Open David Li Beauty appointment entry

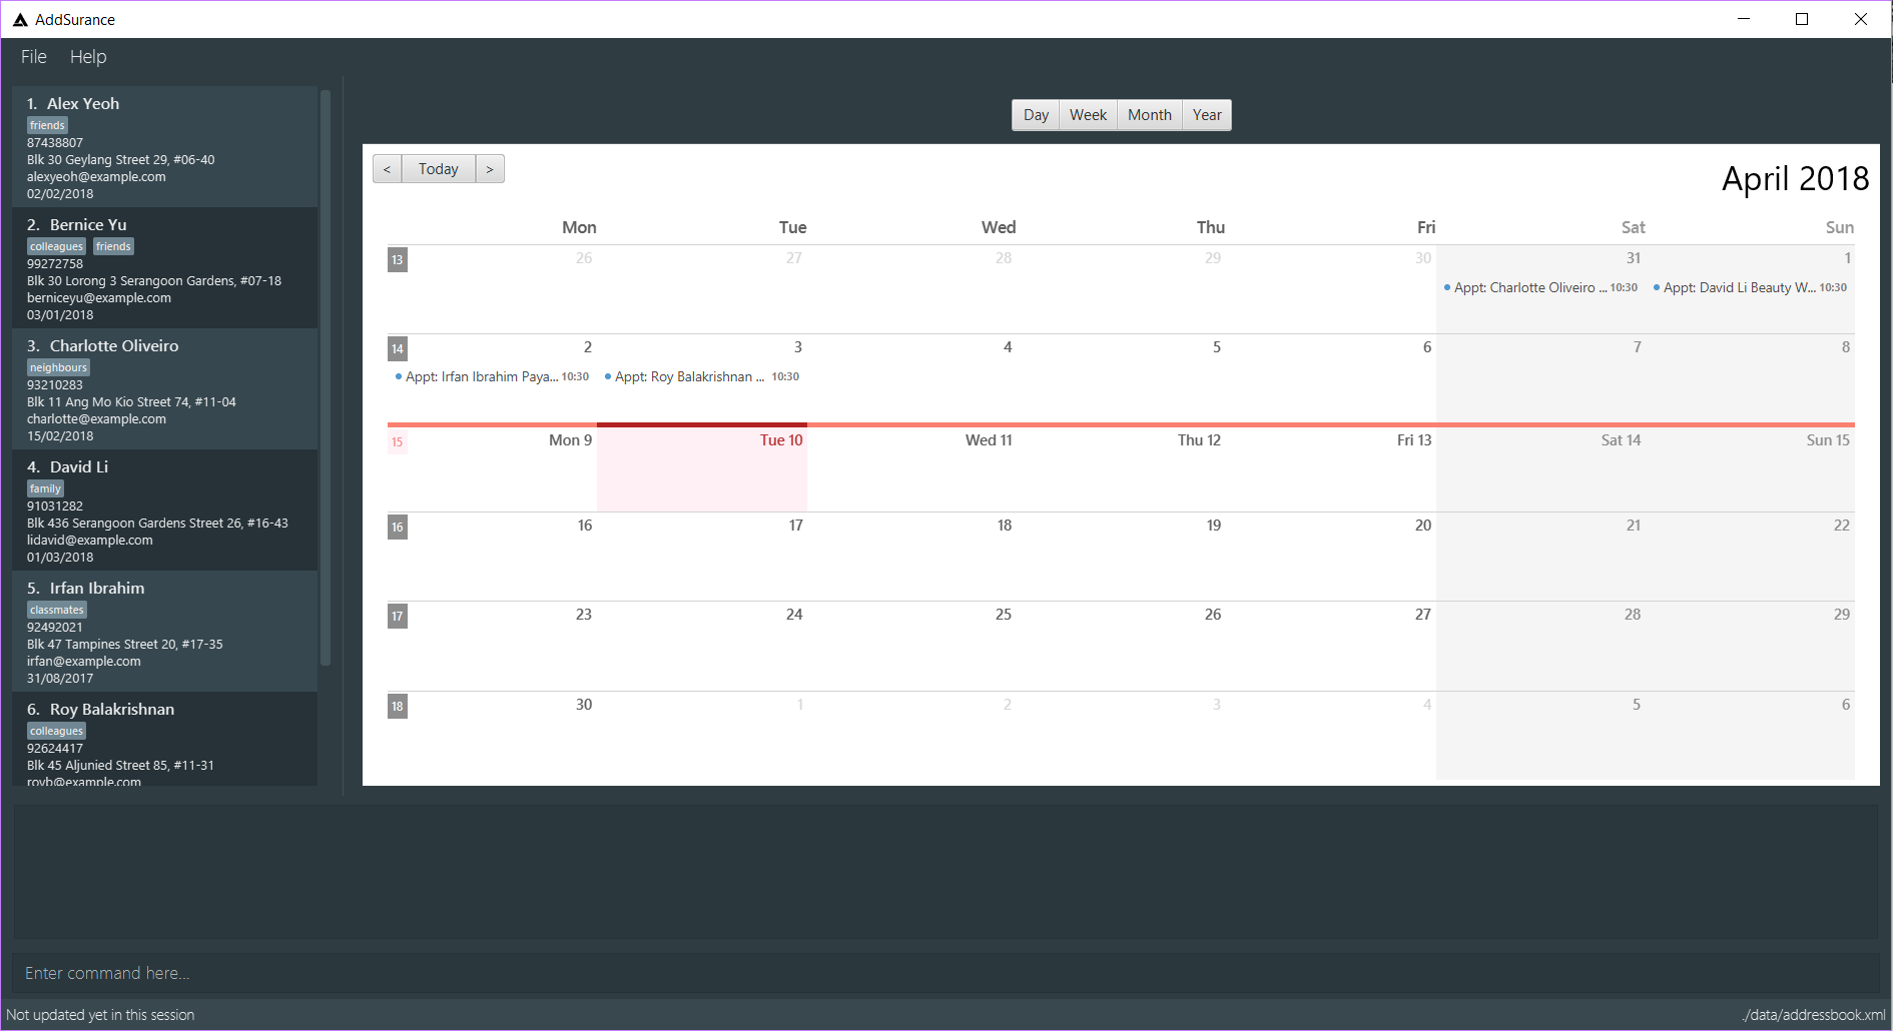point(1750,288)
